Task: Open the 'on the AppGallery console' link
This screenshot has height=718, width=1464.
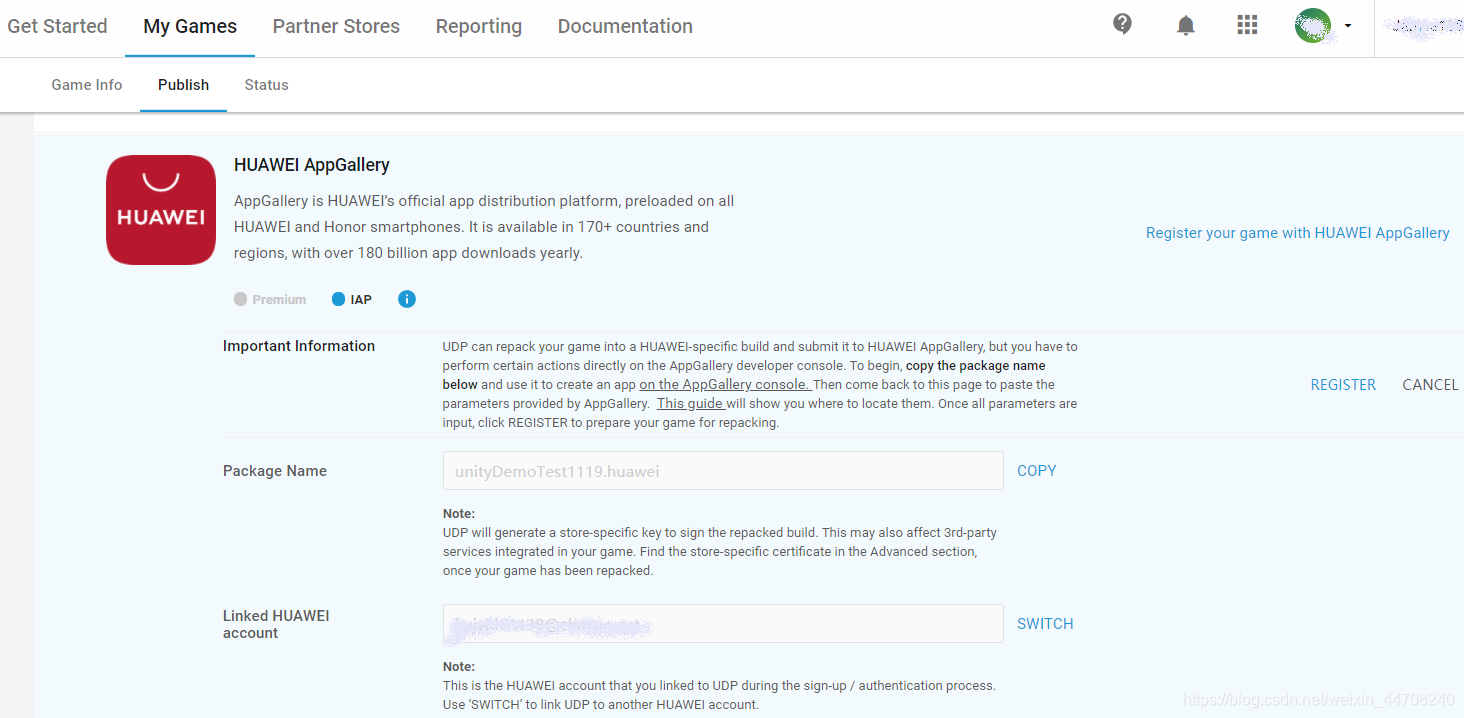Action: click(x=726, y=384)
